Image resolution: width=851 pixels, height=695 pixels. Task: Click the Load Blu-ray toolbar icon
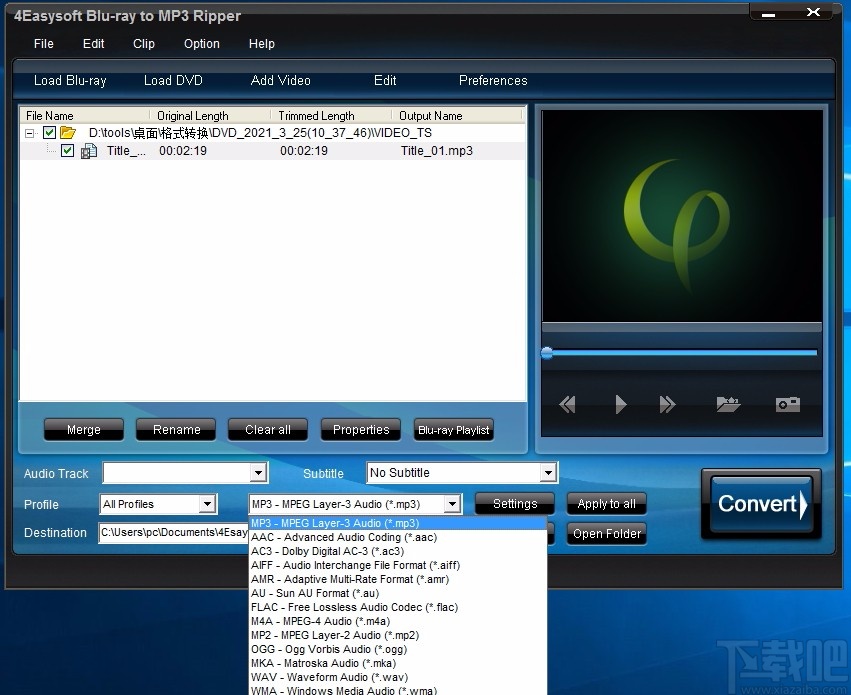(70, 81)
